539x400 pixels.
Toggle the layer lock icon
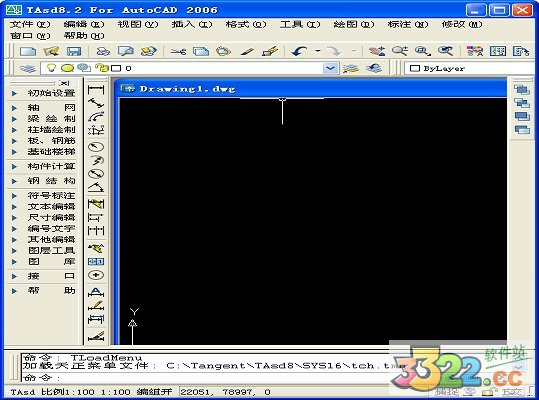pyautogui.click(x=101, y=68)
